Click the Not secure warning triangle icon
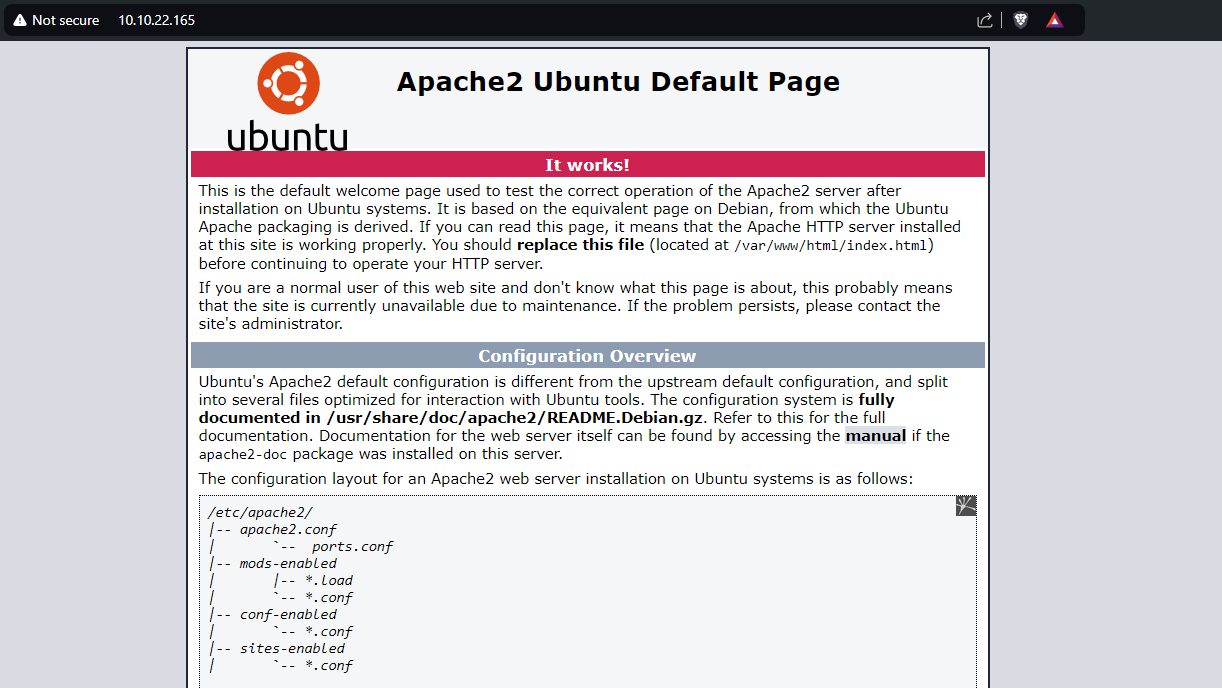The height and width of the screenshot is (688, 1222). point(20,20)
